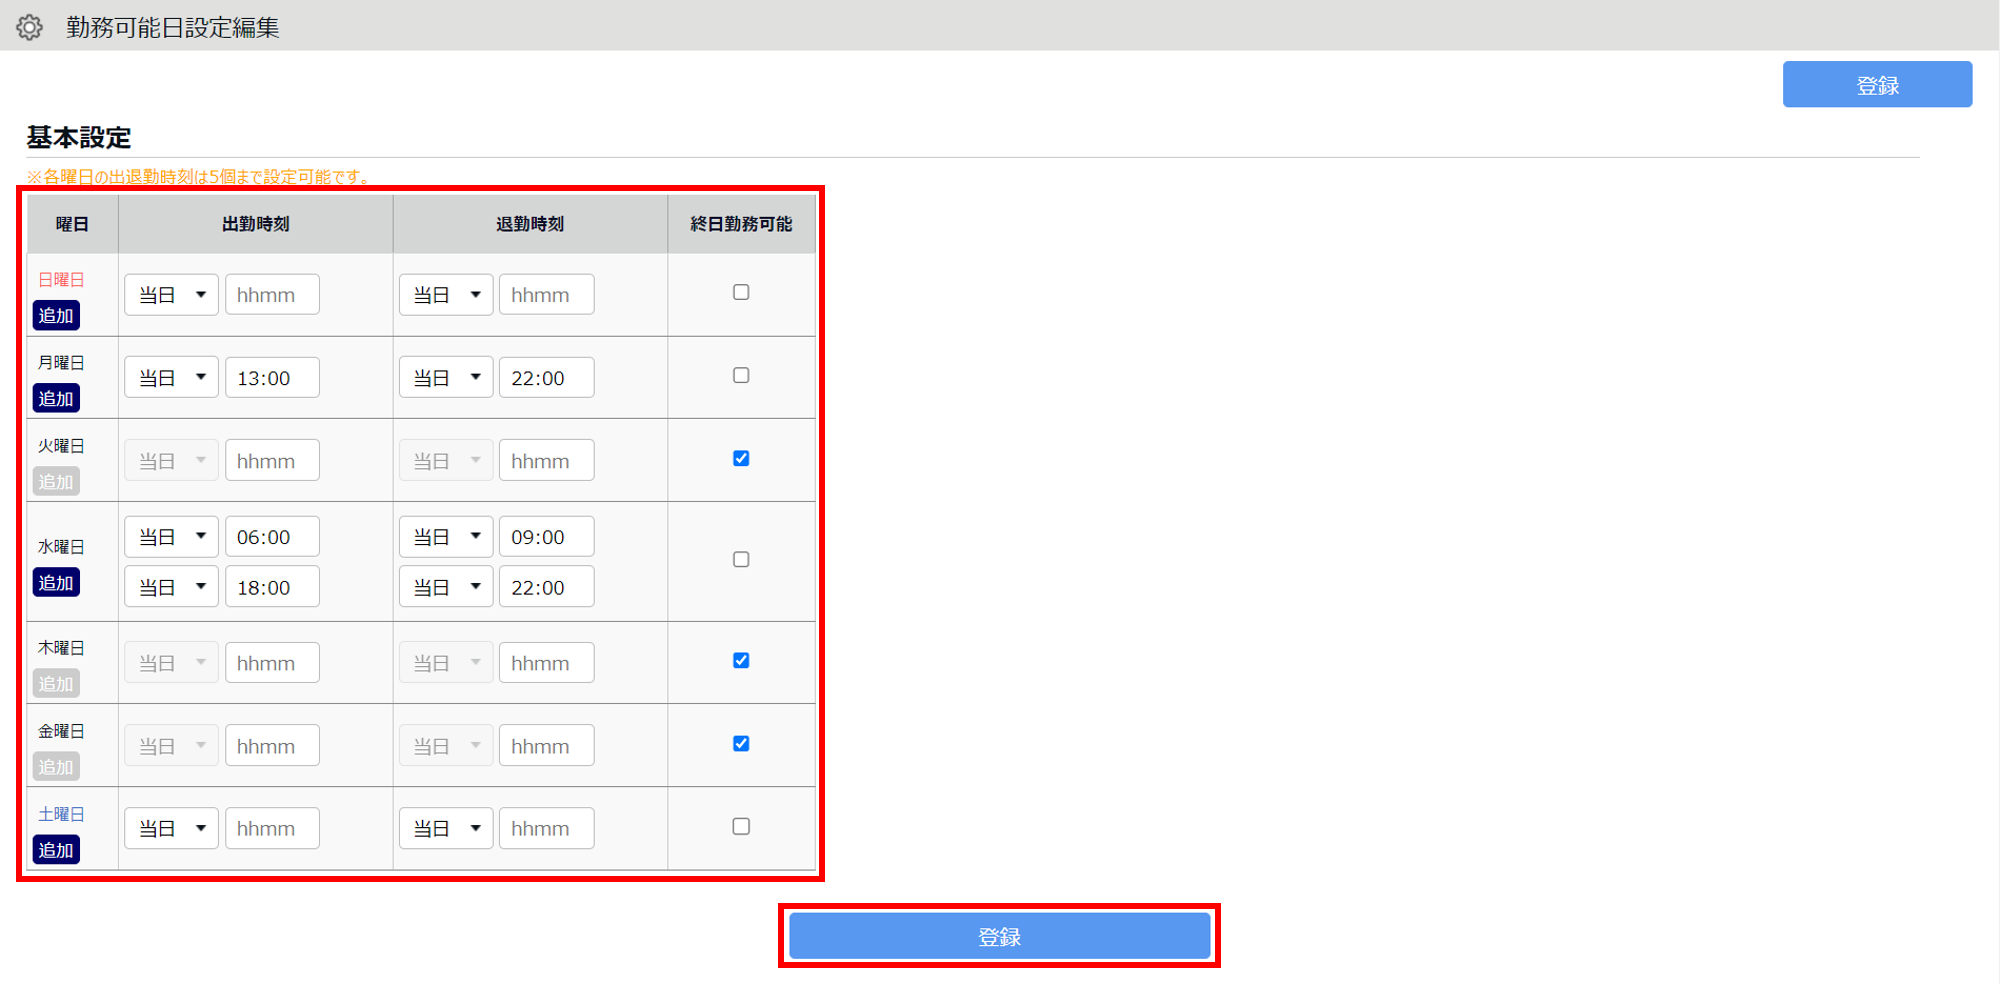Image resolution: width=2000 pixels, height=984 pixels.
Task: Add a time slot for 土曜日
Action: tap(56, 850)
